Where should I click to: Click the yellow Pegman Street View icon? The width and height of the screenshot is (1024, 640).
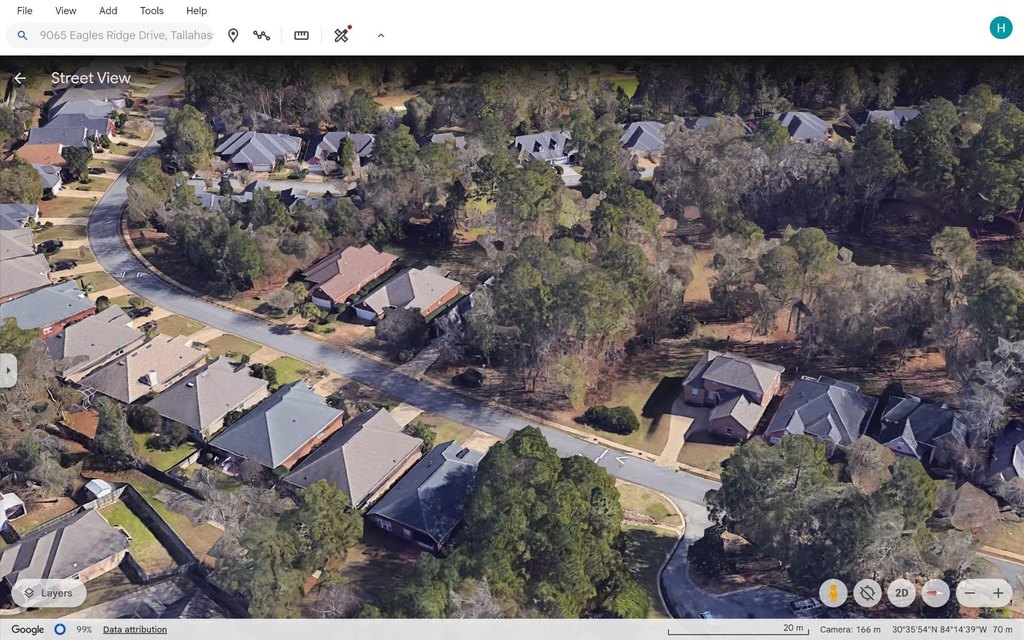tap(833, 593)
